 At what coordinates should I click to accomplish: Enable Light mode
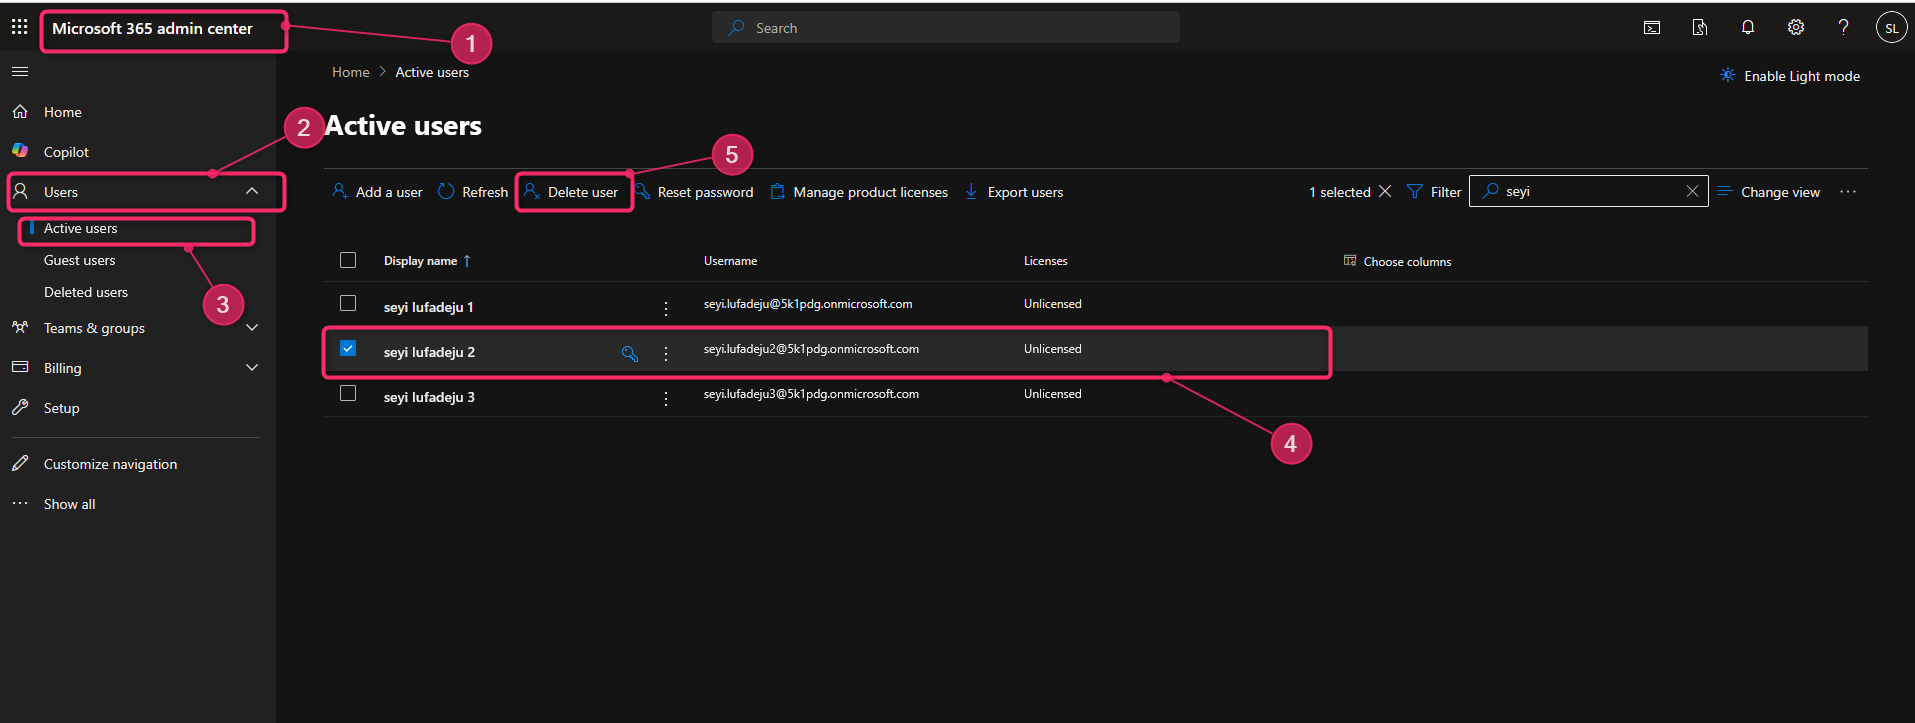tap(1790, 76)
